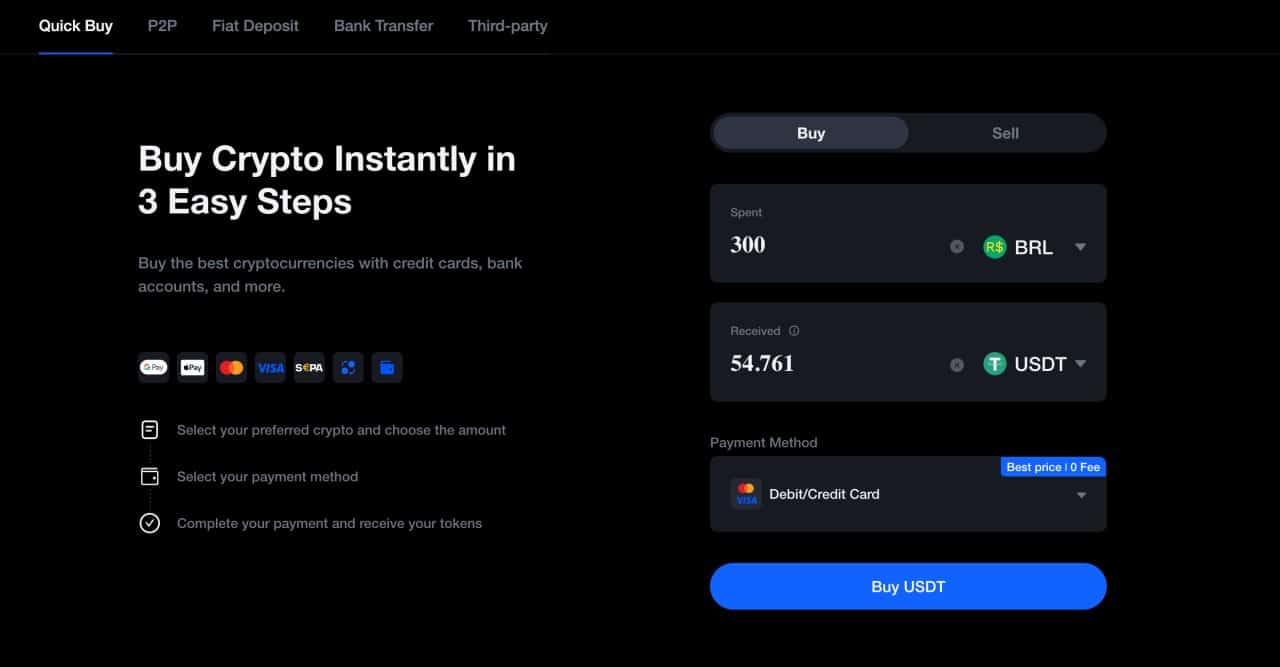Switch to the Buy toggle
Image resolution: width=1280 pixels, height=667 pixels.
(x=810, y=132)
